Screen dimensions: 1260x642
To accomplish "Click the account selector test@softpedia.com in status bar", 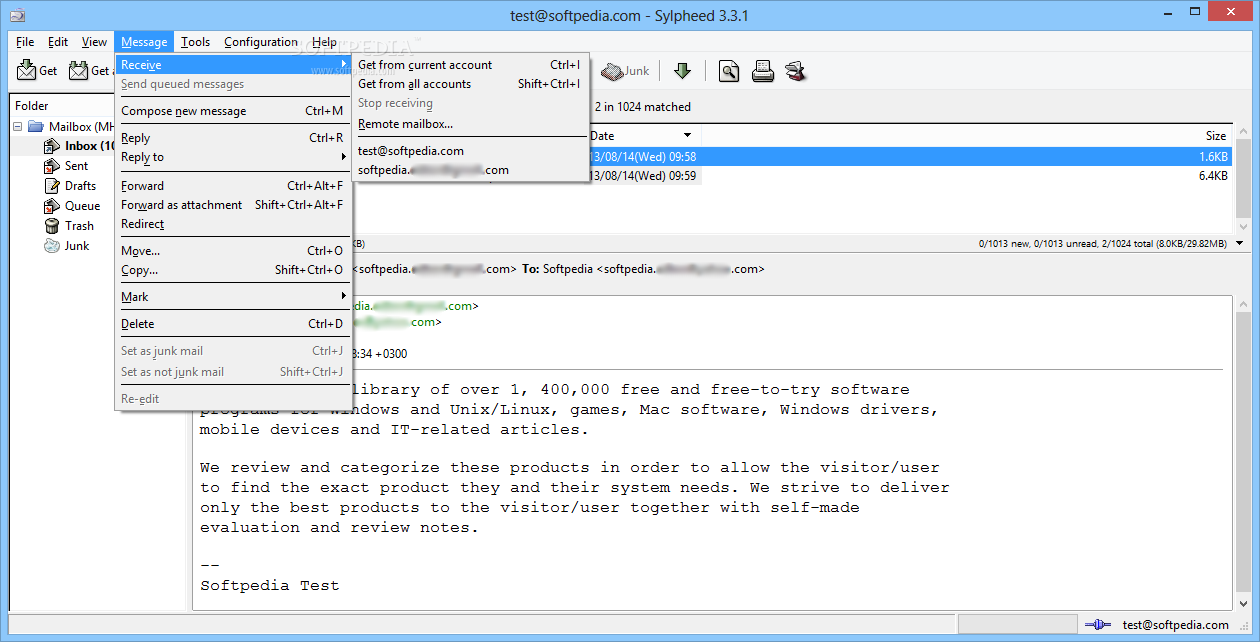I will [x=1176, y=625].
